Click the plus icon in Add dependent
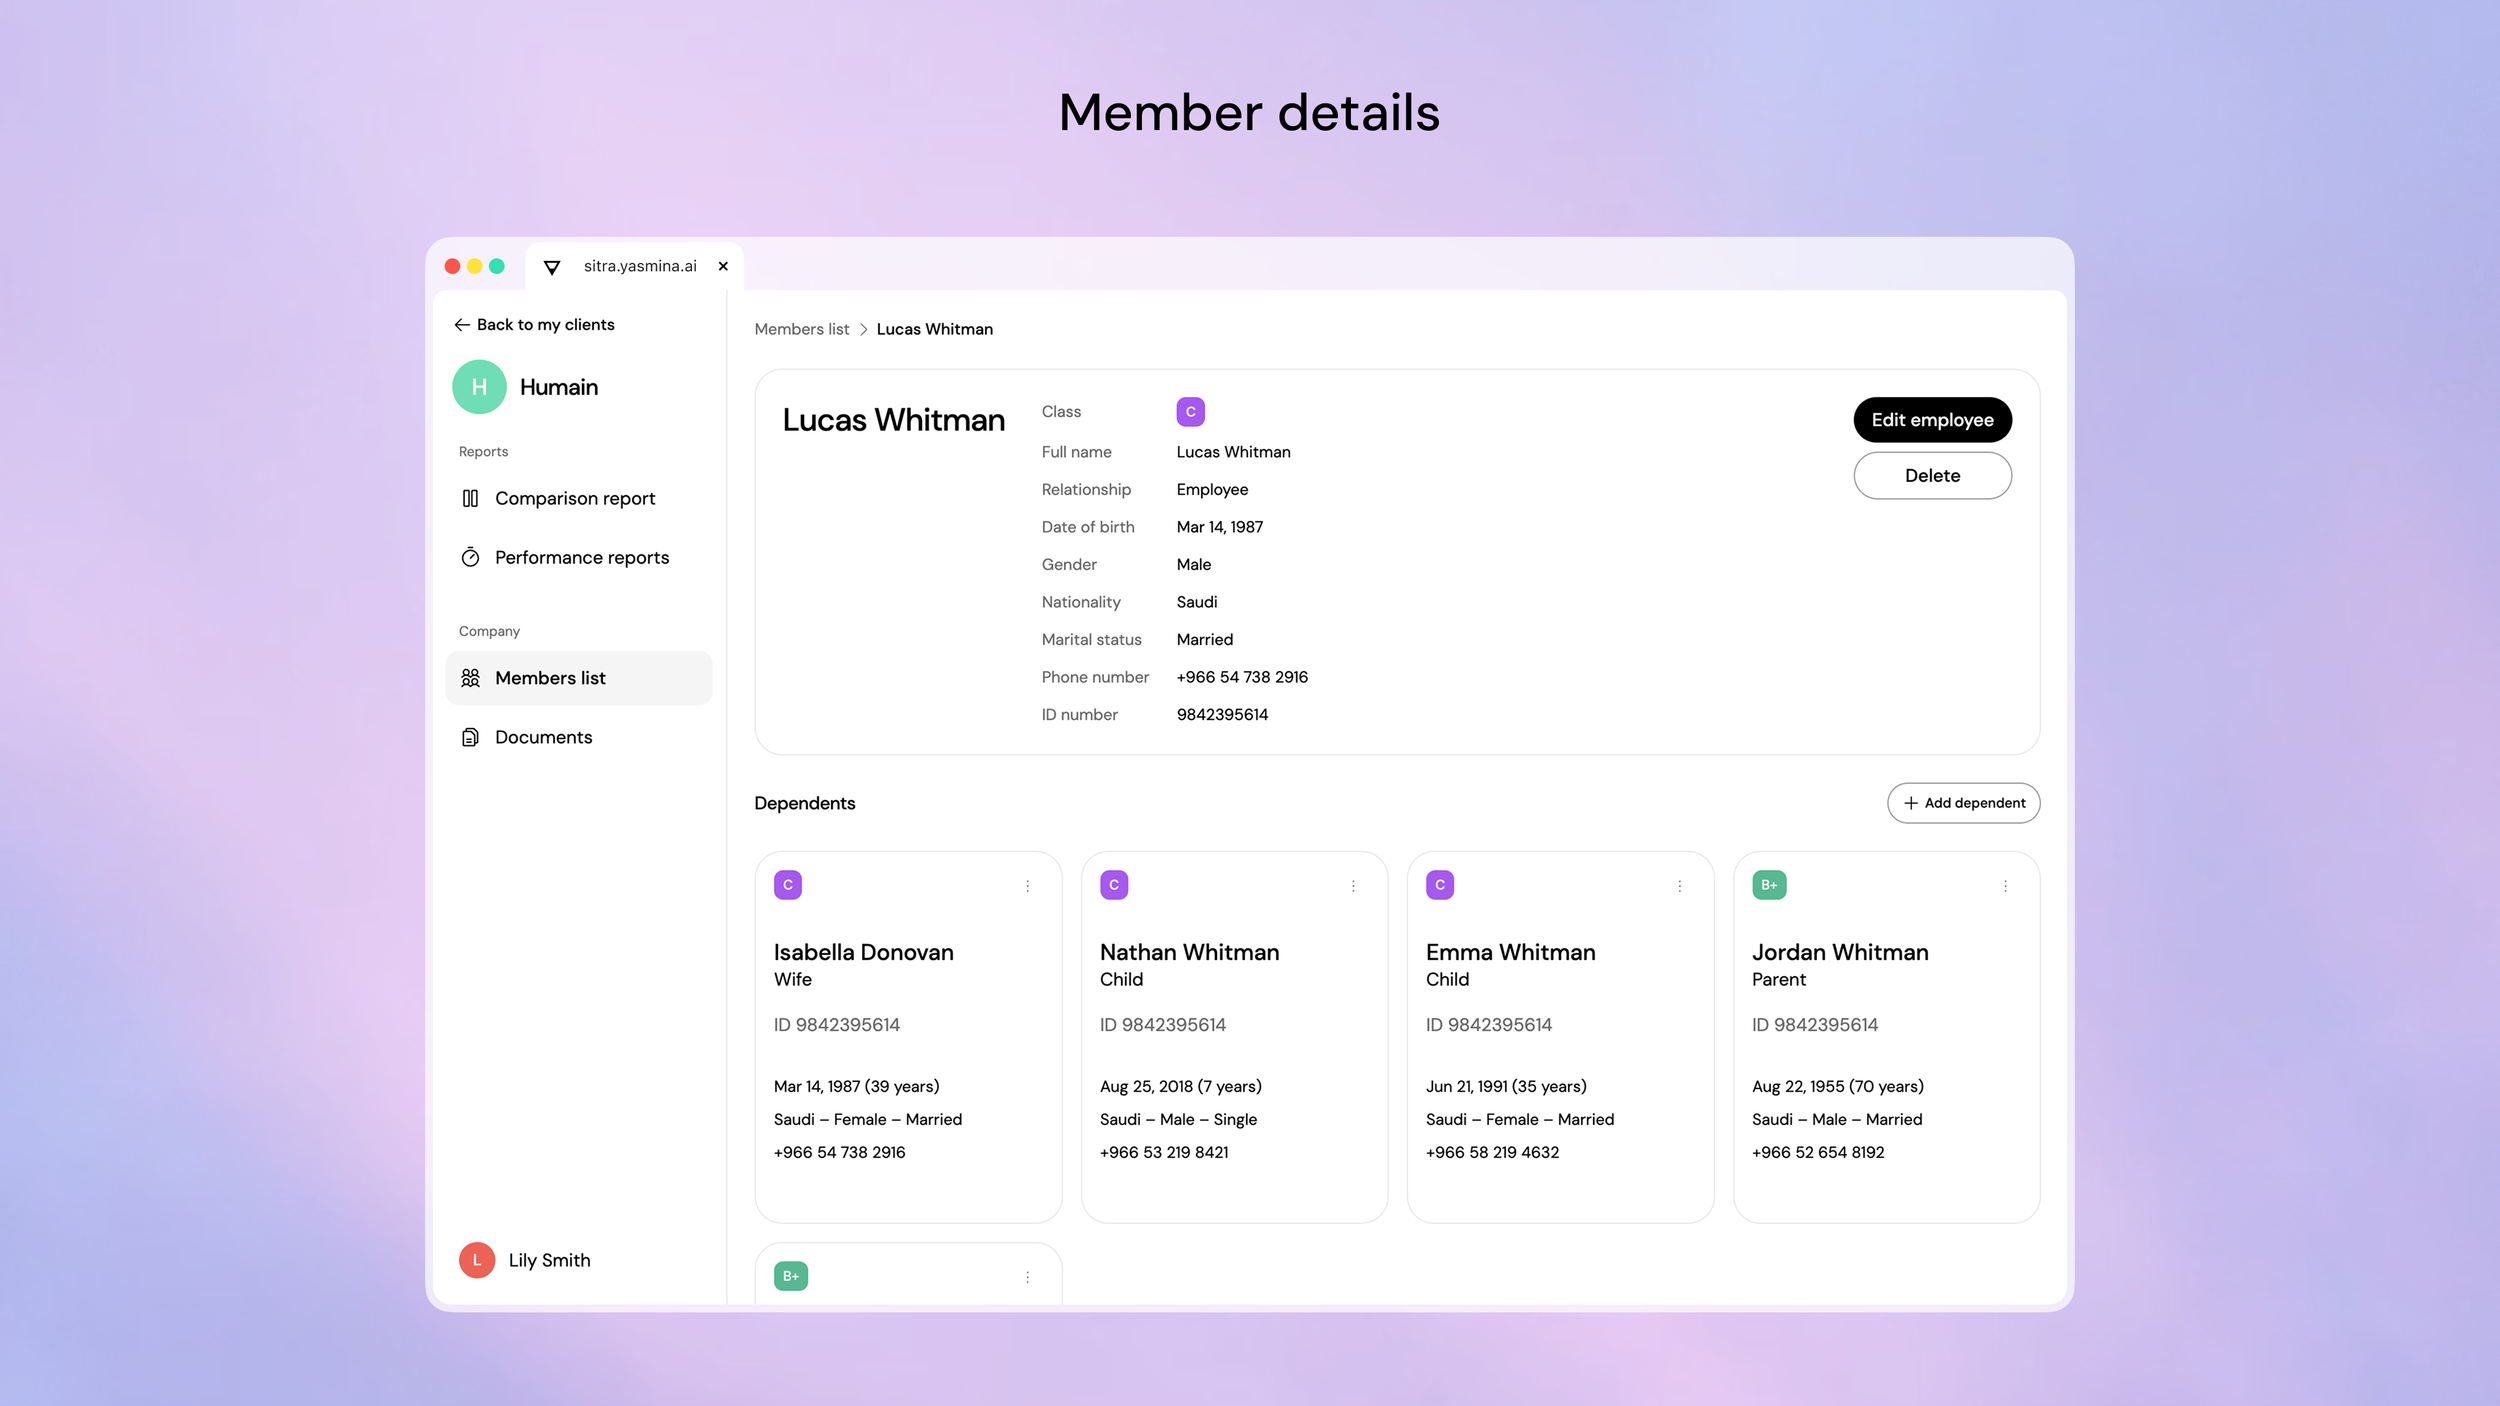Screen dimensions: 2500x1406 pyautogui.click(x=1910, y=803)
